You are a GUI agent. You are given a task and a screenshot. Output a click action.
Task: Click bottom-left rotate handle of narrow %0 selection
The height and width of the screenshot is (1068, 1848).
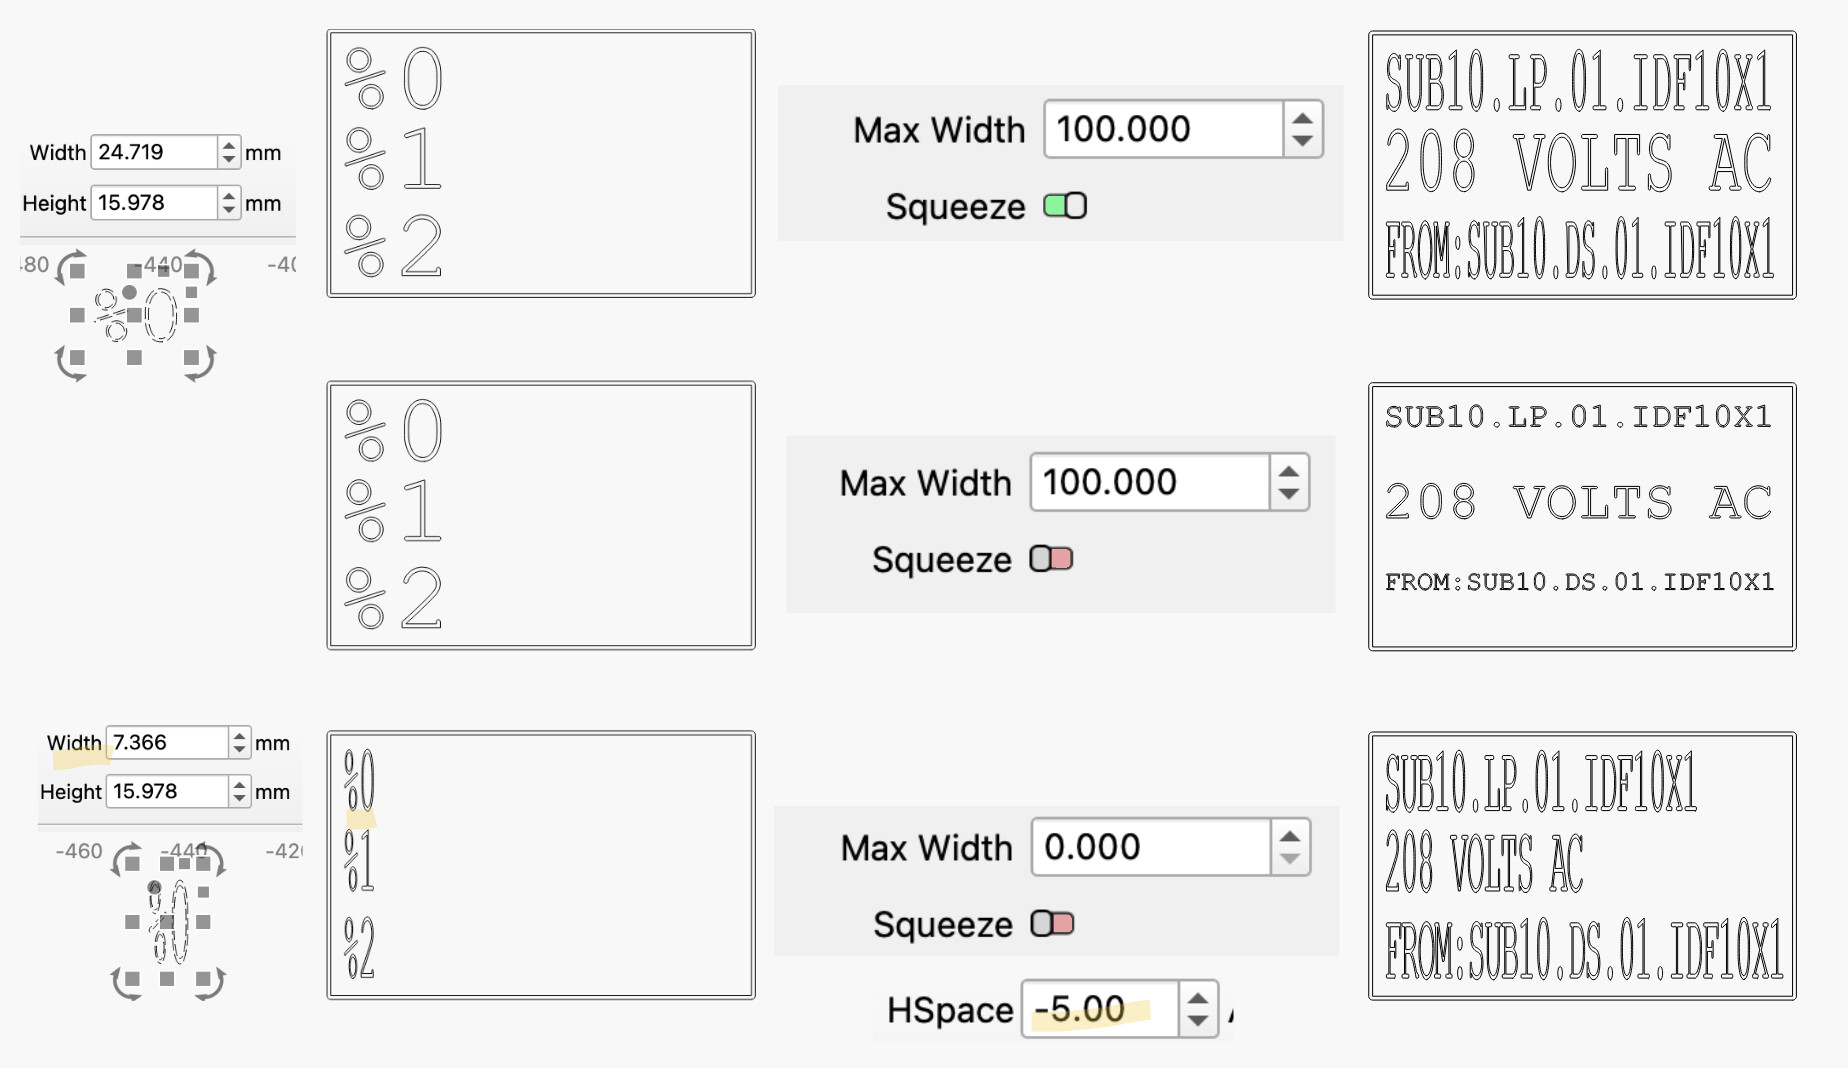(126, 983)
